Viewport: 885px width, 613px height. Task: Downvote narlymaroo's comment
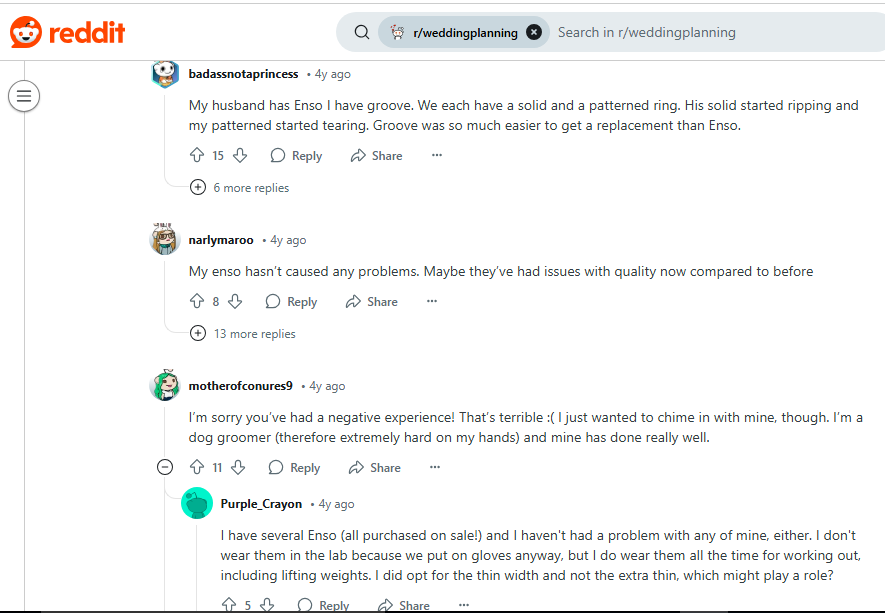click(x=236, y=302)
